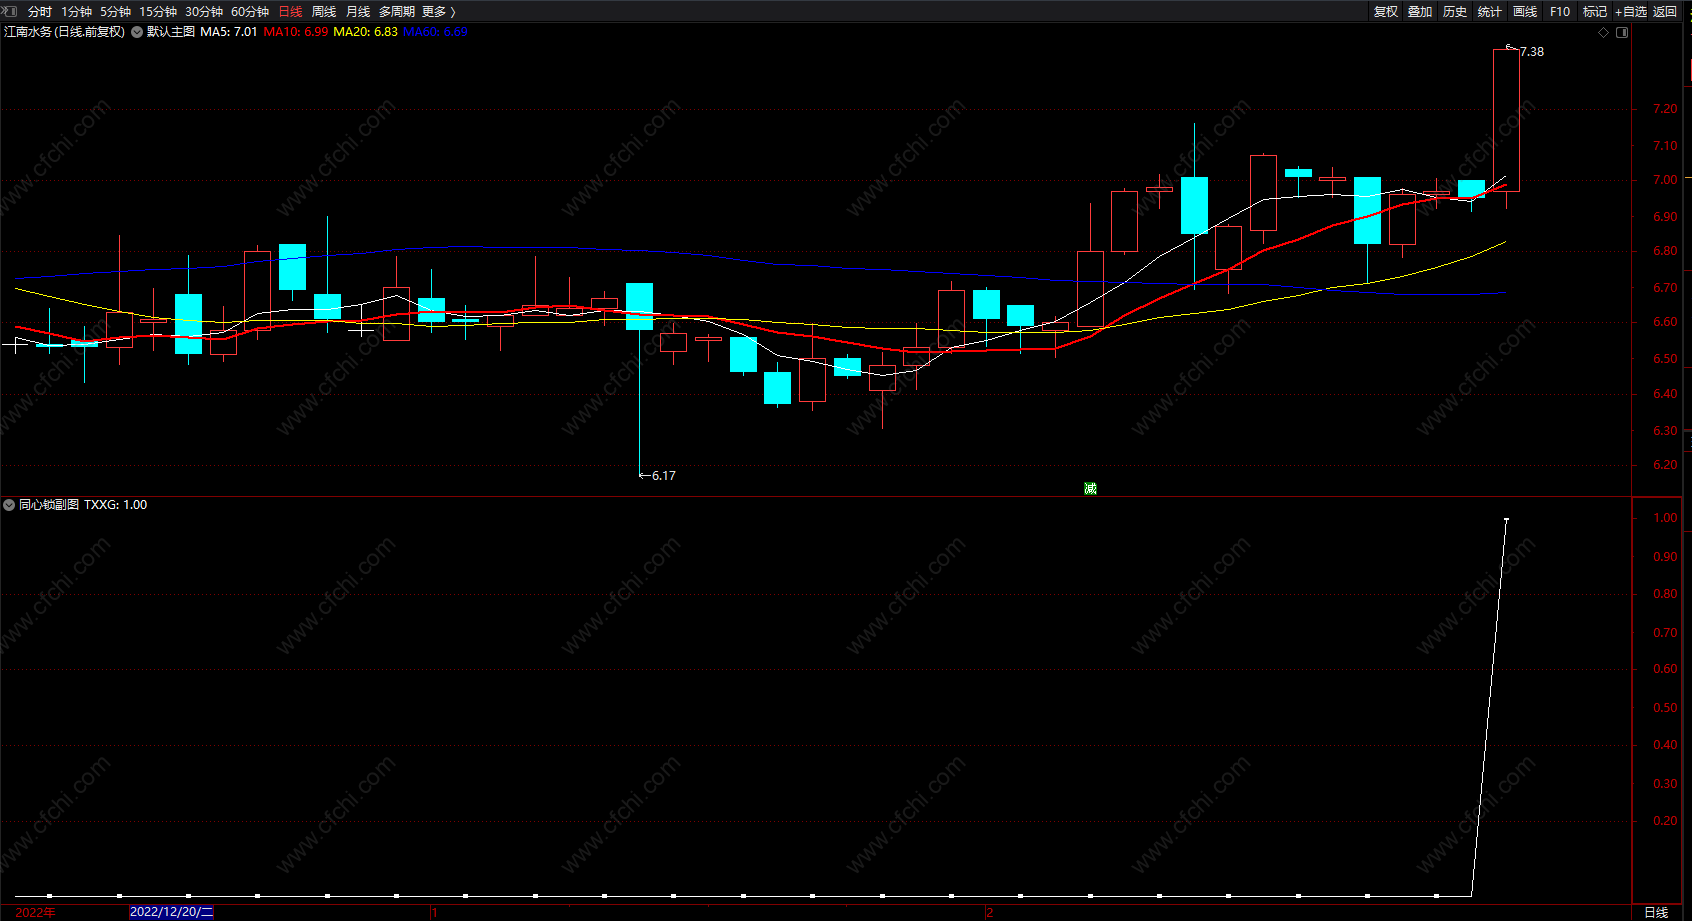Open the 同心锁副图 indicator dropdown

point(9,505)
